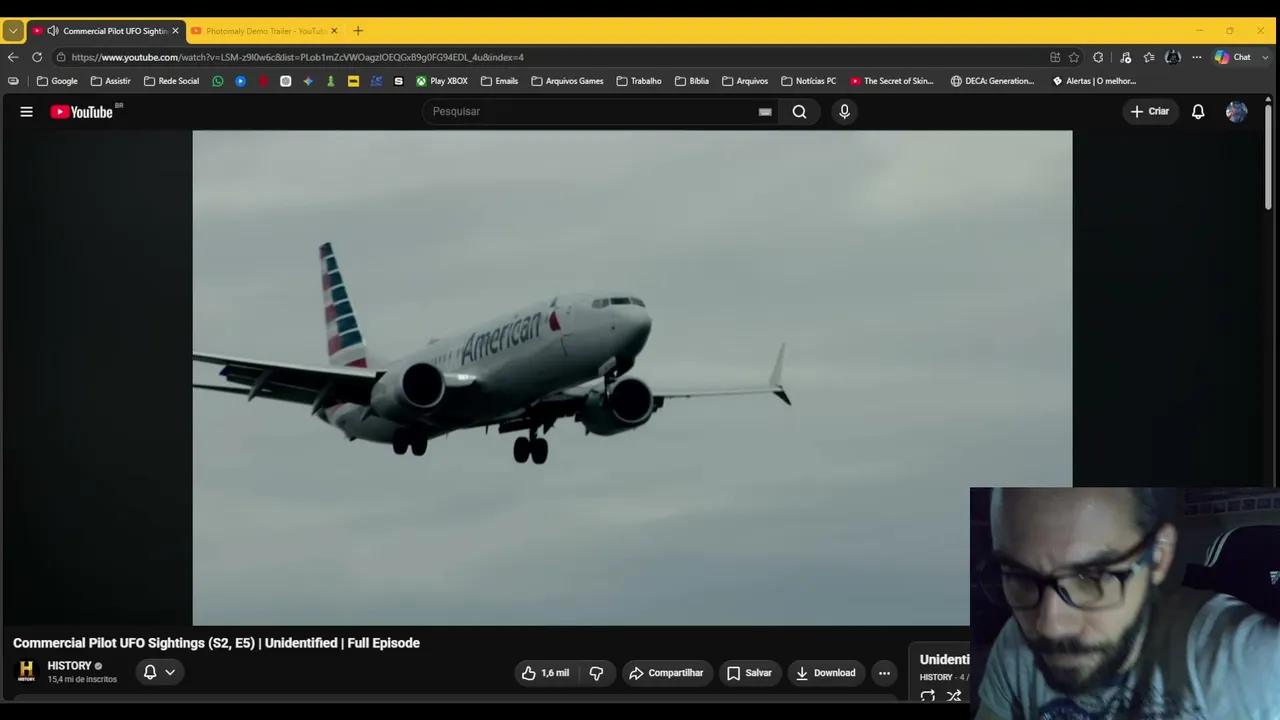The height and width of the screenshot is (720, 1280).
Task: Click the search magnifier button
Action: [x=799, y=112]
